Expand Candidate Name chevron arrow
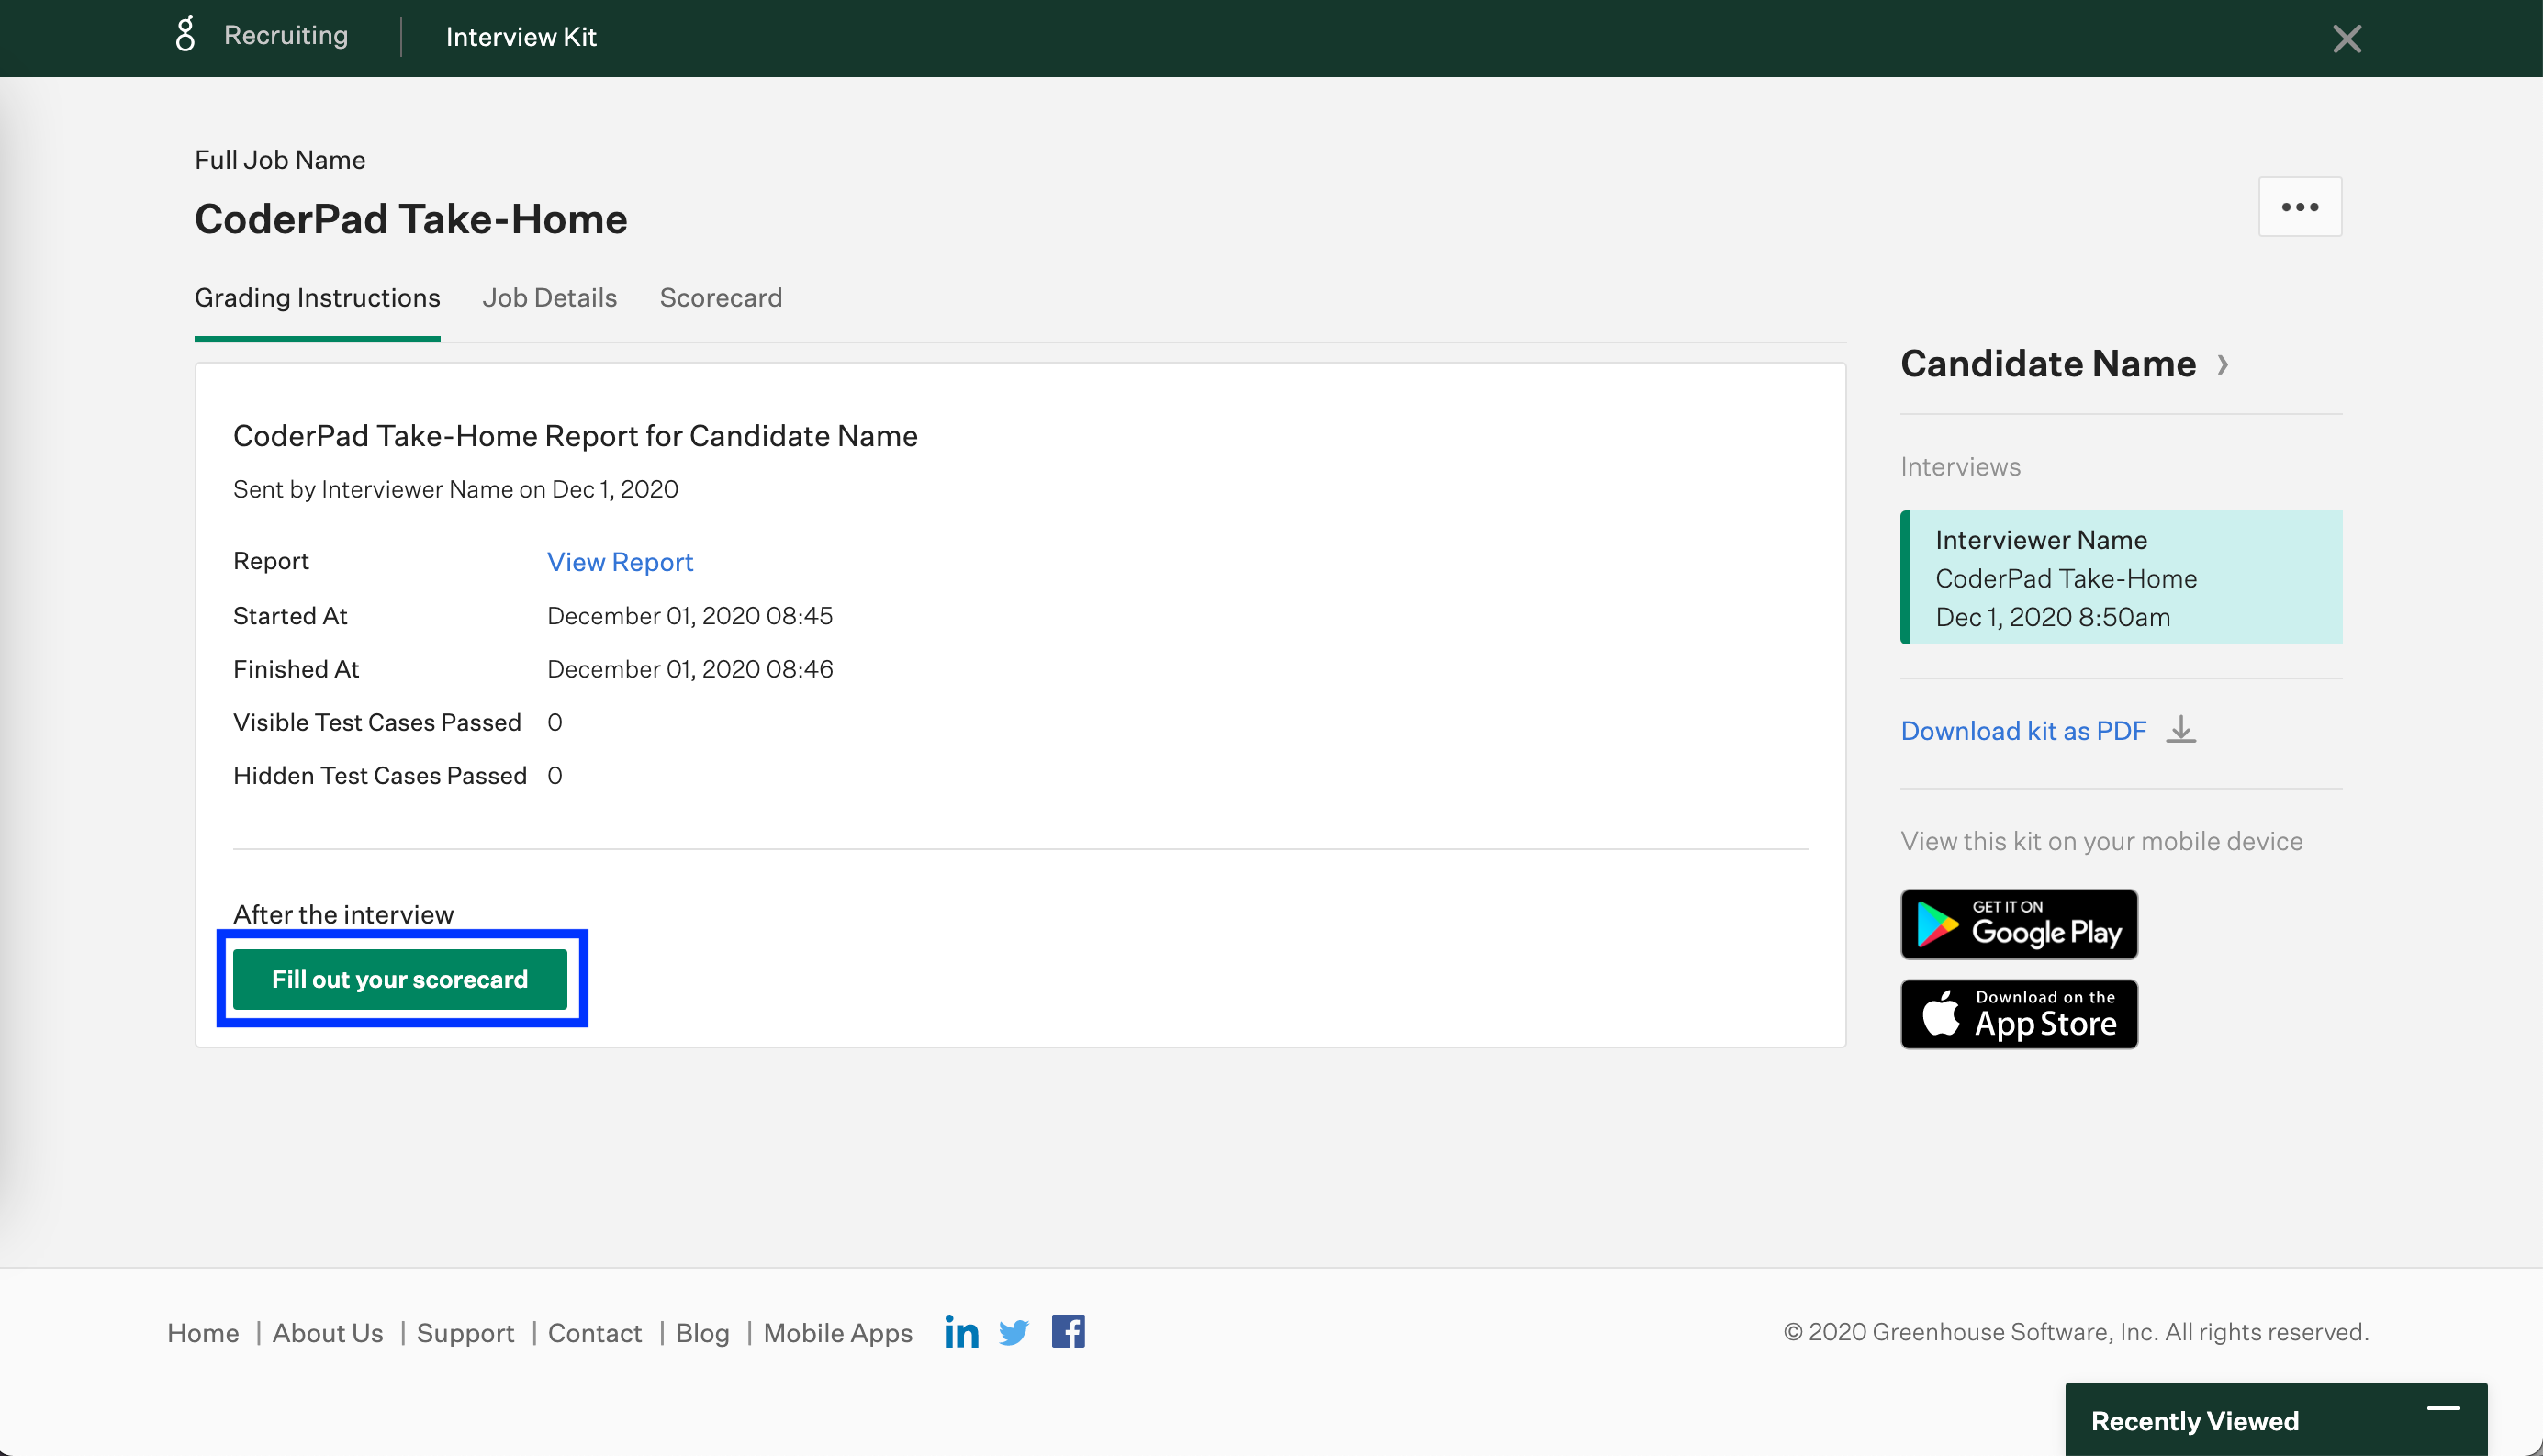 (2222, 364)
